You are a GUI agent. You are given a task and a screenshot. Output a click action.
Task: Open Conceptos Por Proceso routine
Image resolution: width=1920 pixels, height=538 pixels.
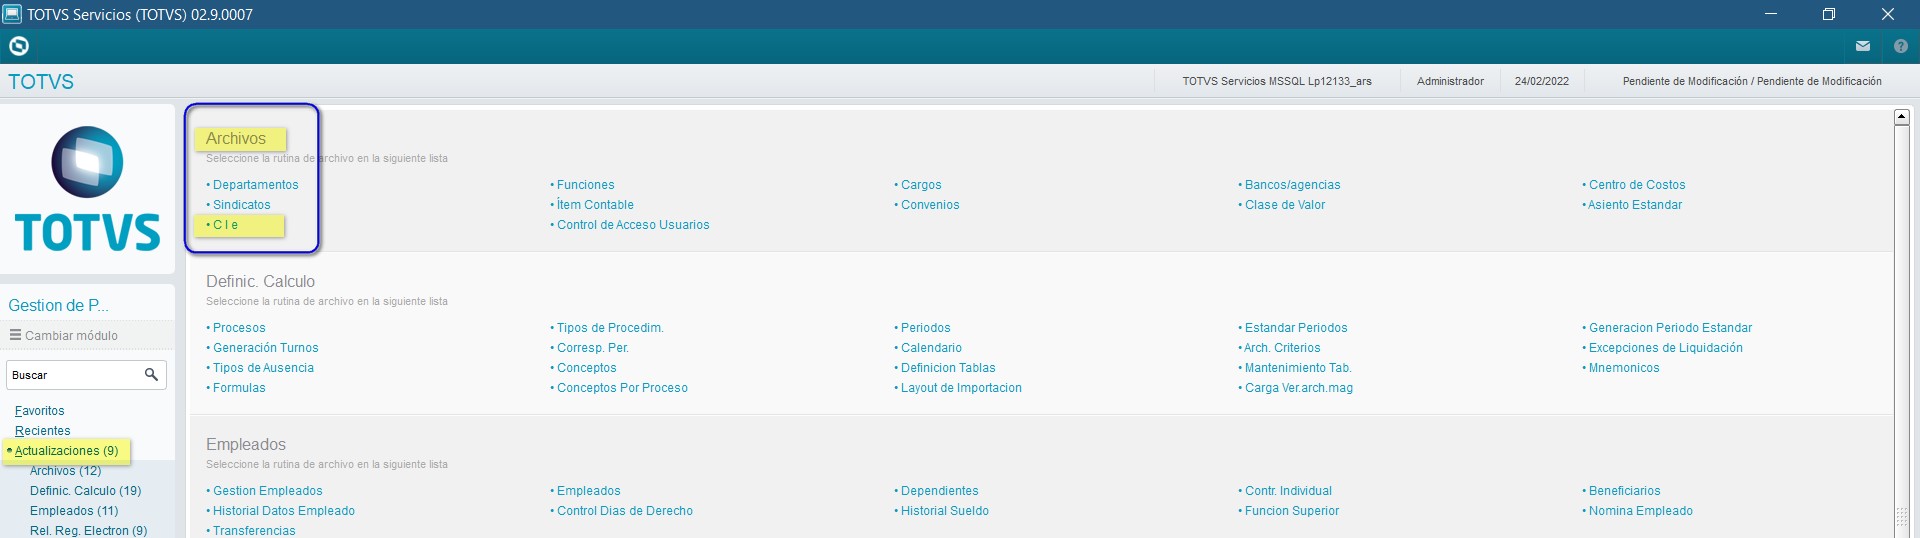(622, 388)
